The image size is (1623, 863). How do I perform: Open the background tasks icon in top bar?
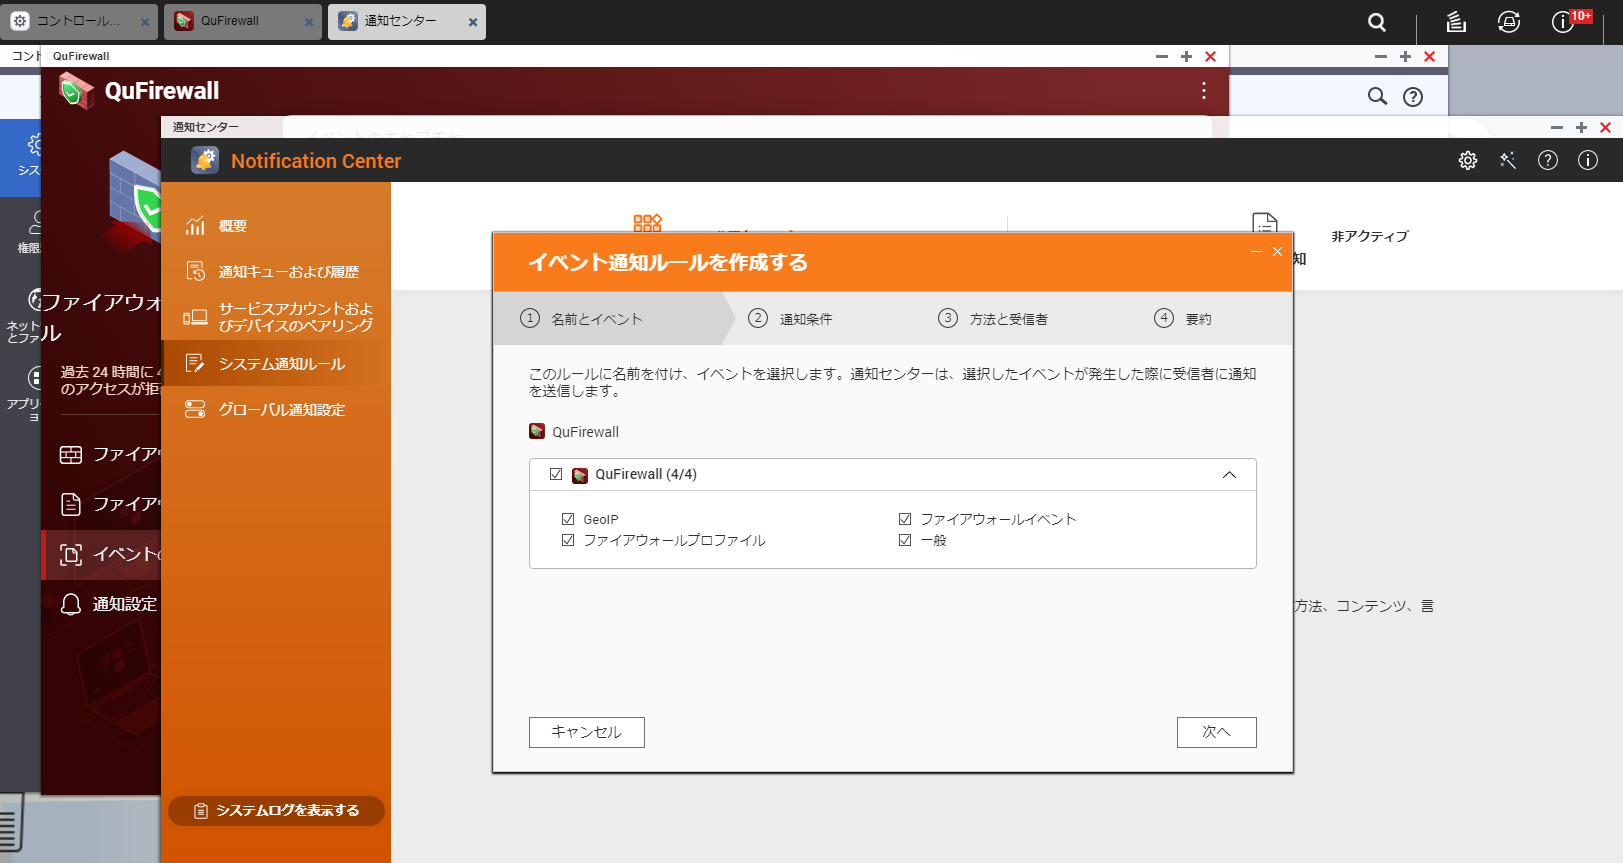(1456, 22)
